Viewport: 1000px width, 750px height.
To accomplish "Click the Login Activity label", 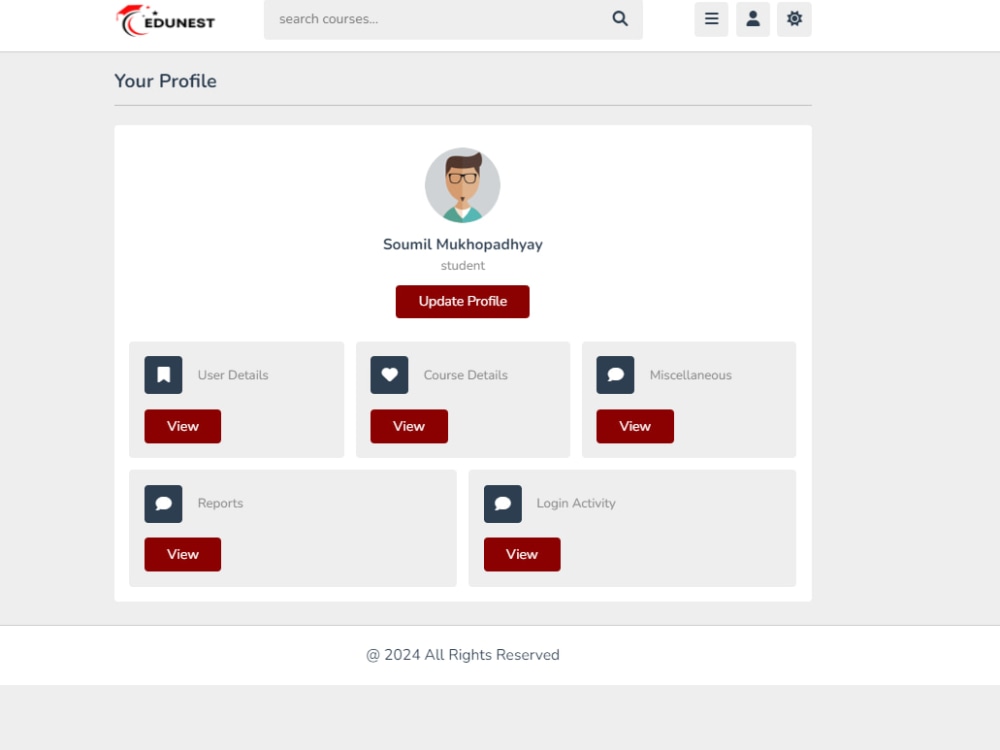I will point(576,504).
